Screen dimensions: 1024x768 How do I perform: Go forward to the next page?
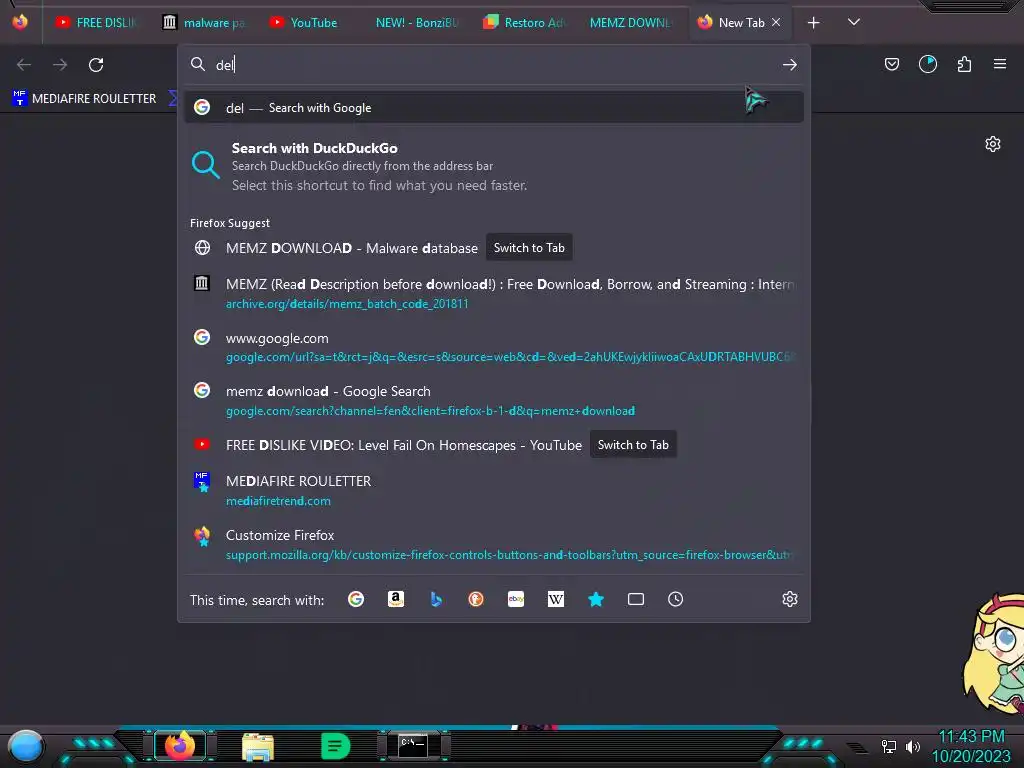[x=60, y=65]
